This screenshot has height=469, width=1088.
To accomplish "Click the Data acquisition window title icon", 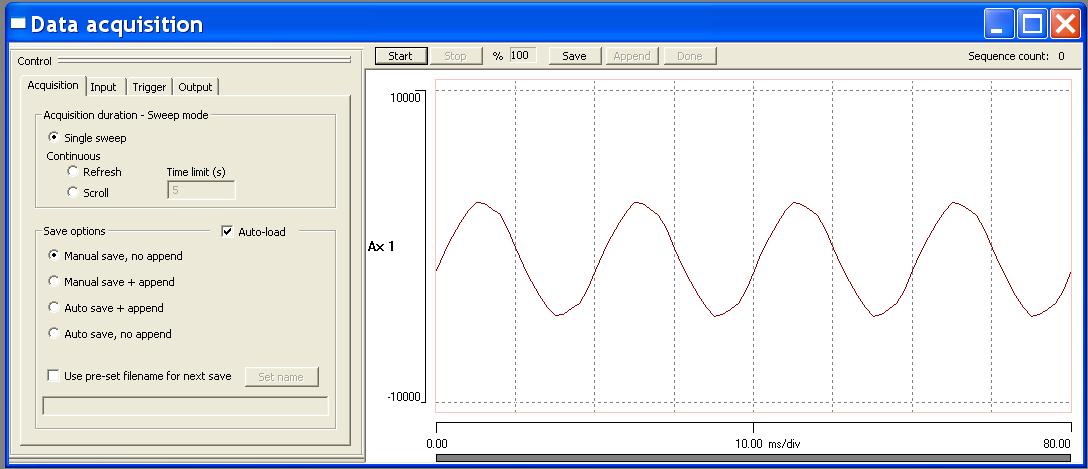I will [x=17, y=24].
